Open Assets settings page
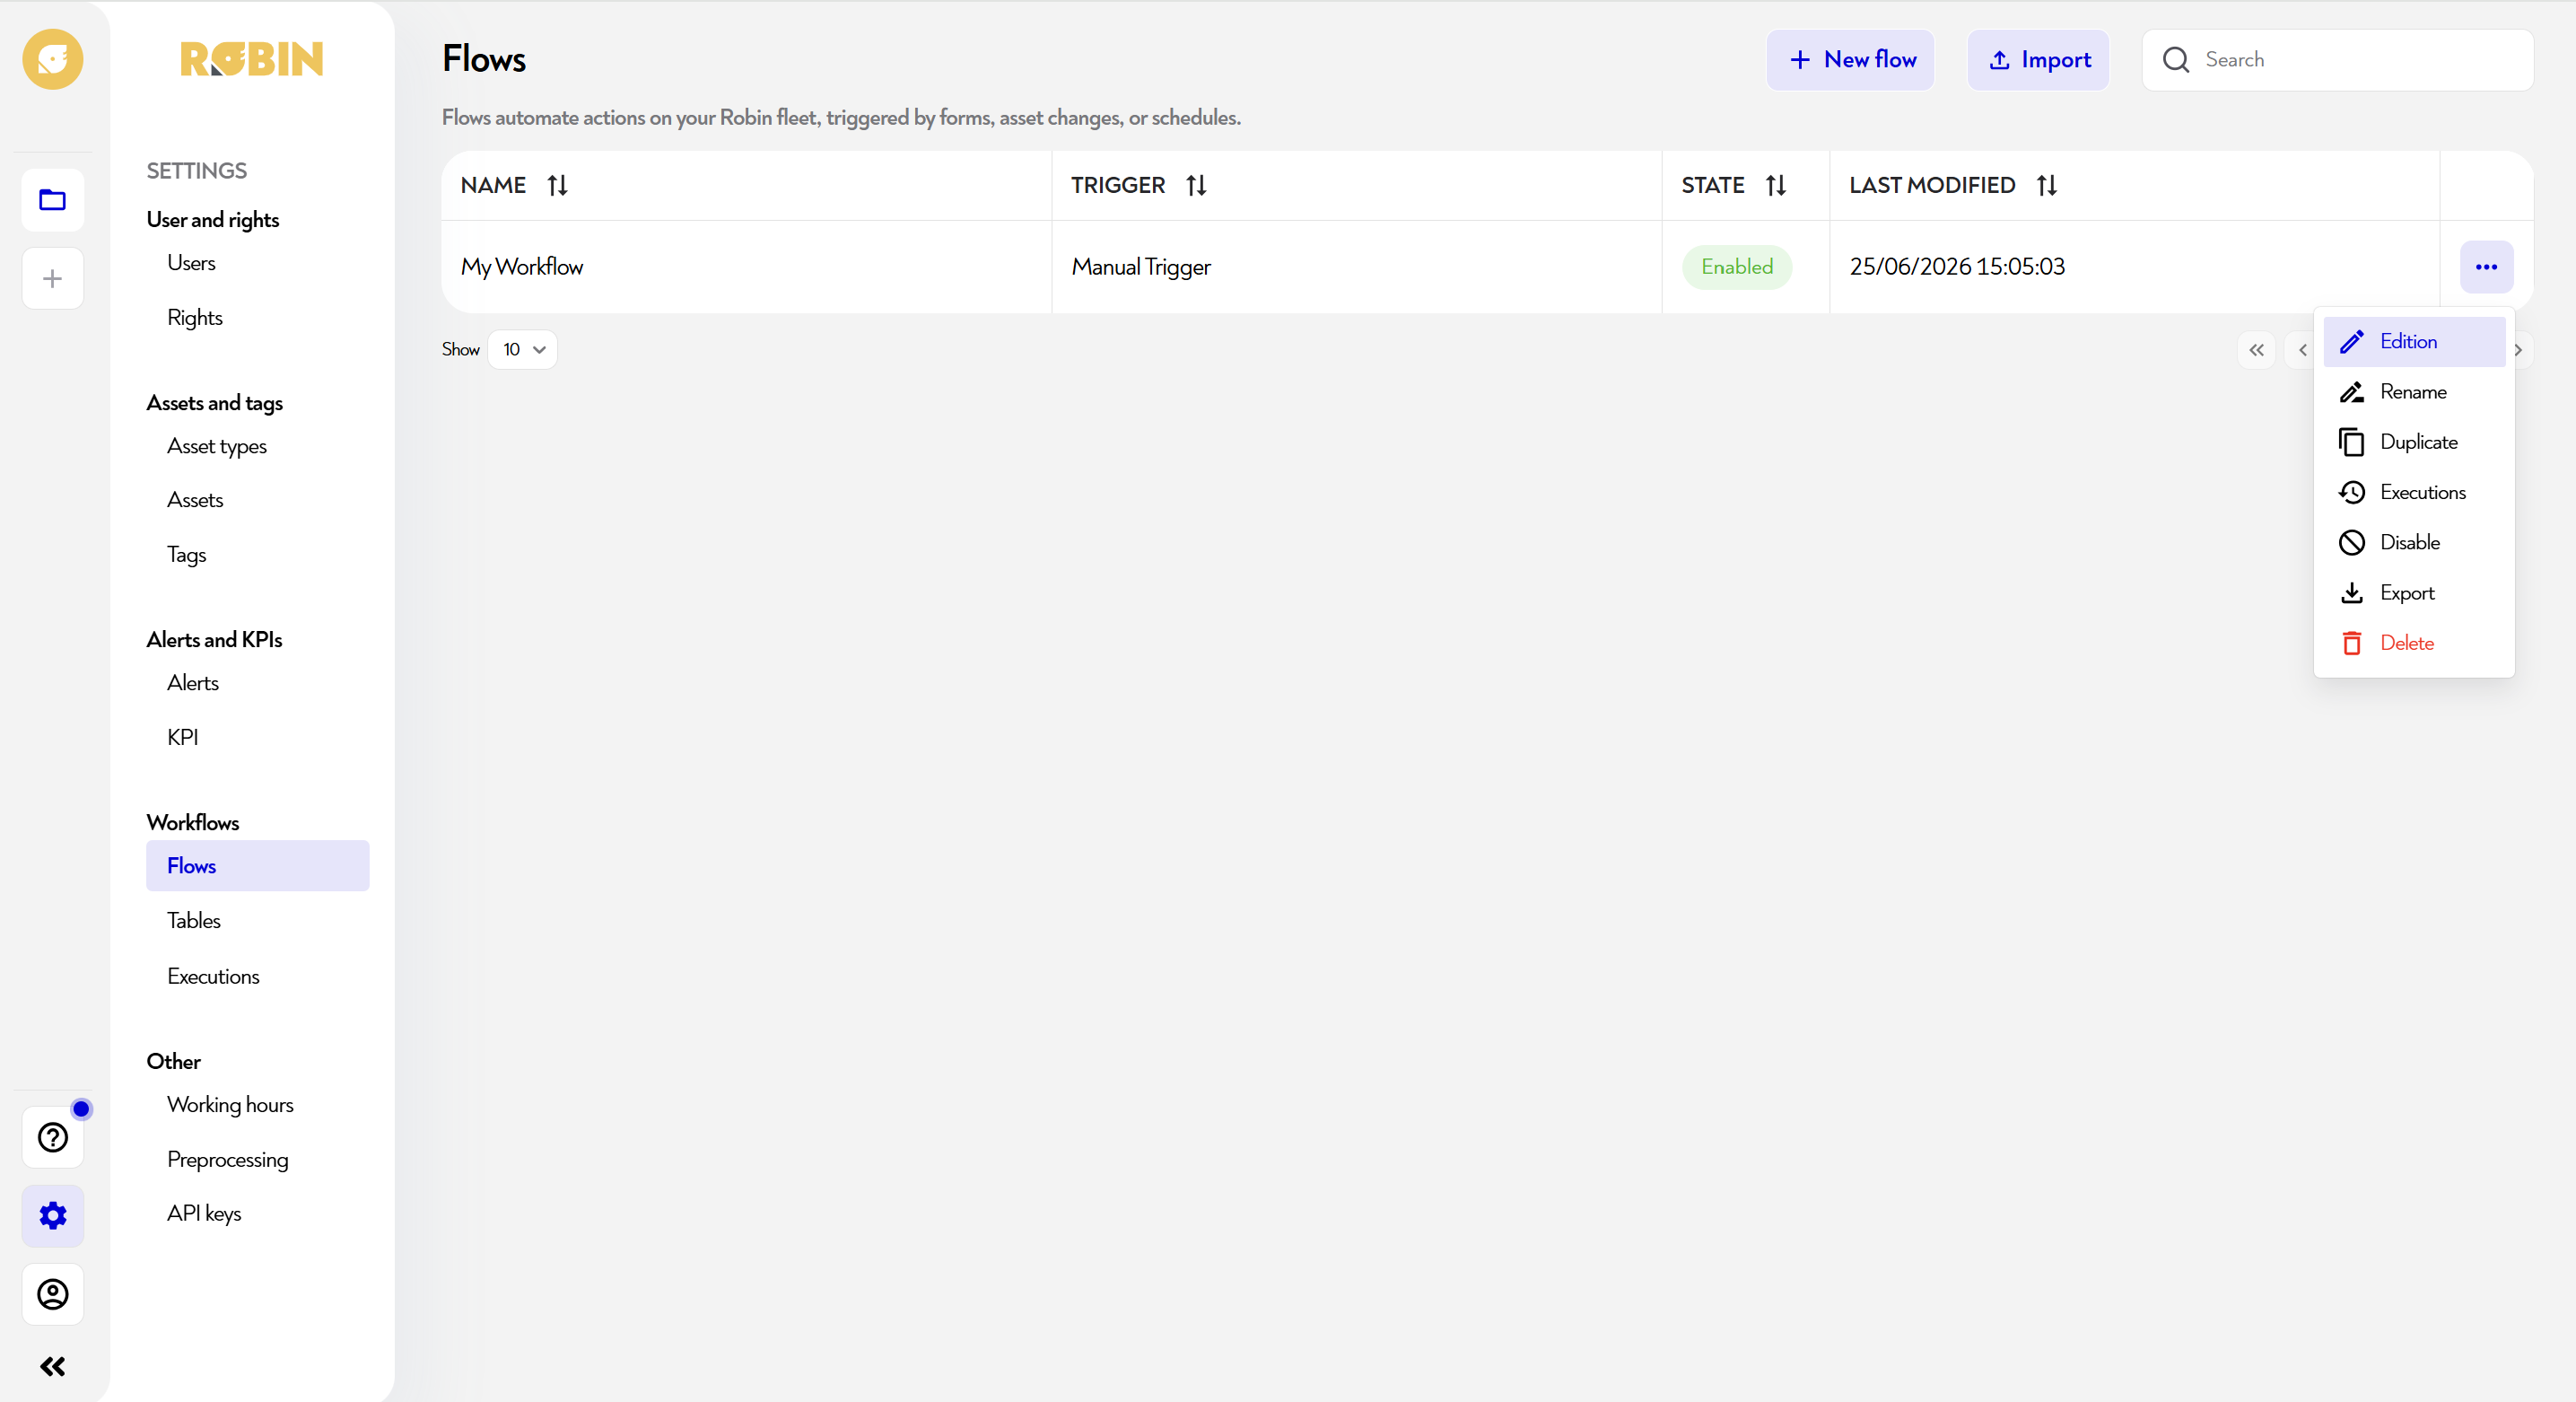 [x=195, y=500]
